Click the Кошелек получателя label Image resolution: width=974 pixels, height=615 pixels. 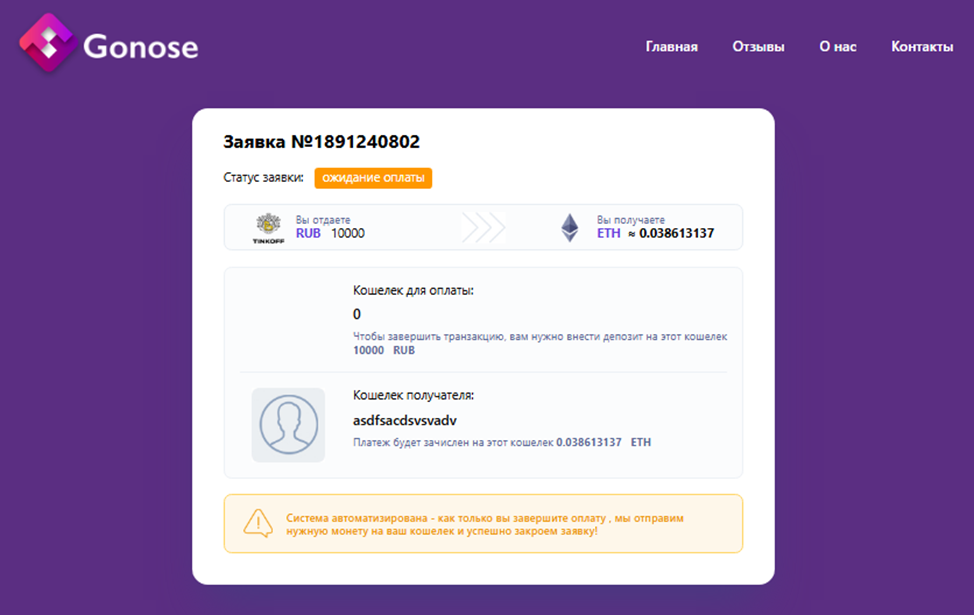(413, 395)
